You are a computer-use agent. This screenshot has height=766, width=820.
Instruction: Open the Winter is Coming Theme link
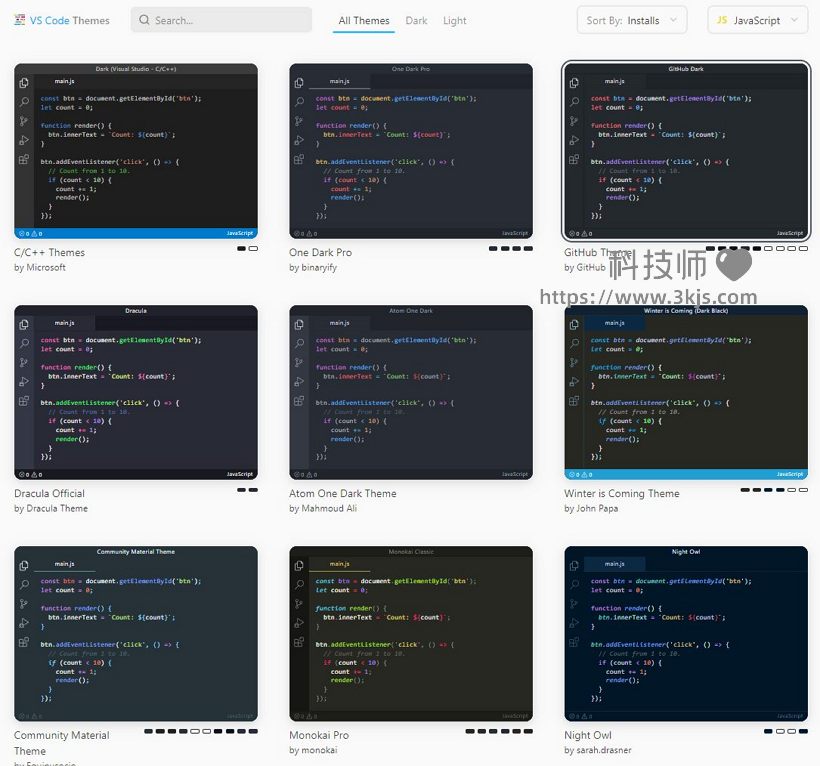[x=622, y=494]
